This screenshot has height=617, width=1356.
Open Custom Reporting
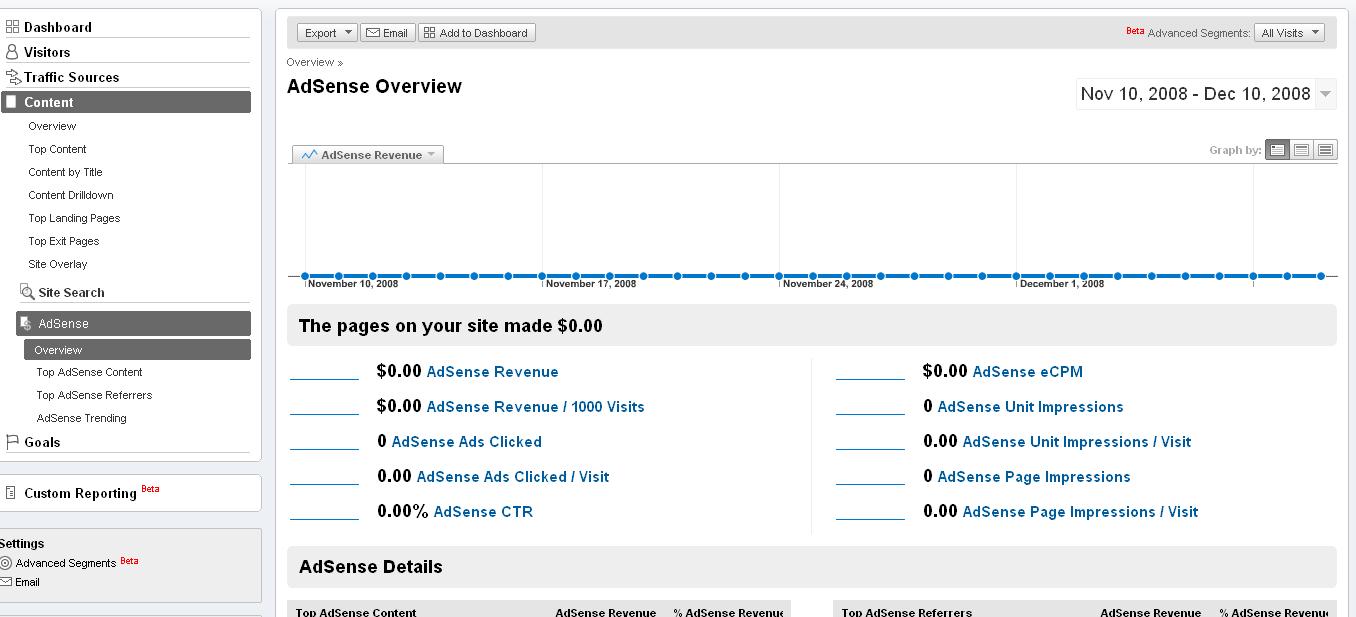(x=80, y=493)
